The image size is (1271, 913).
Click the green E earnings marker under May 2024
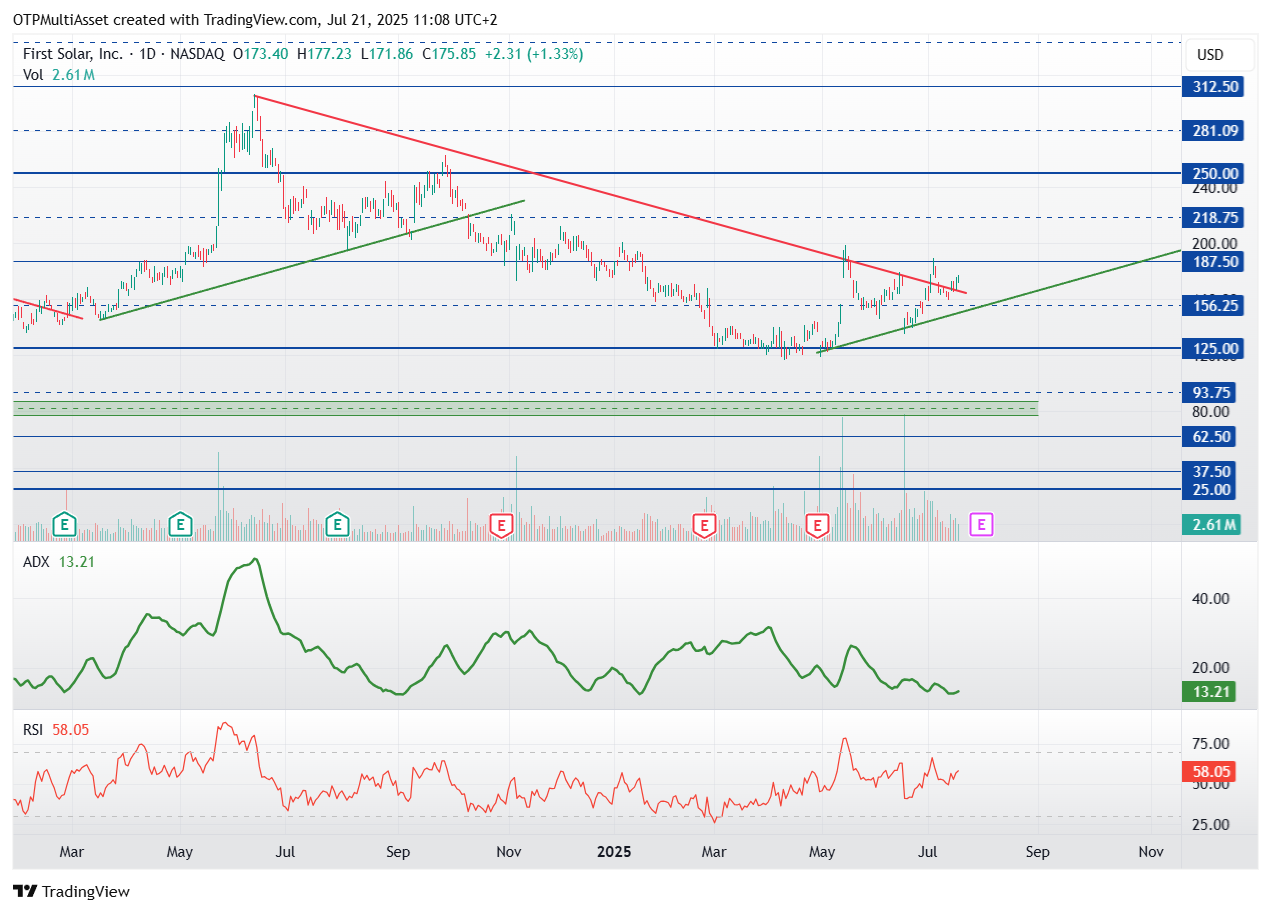click(180, 523)
